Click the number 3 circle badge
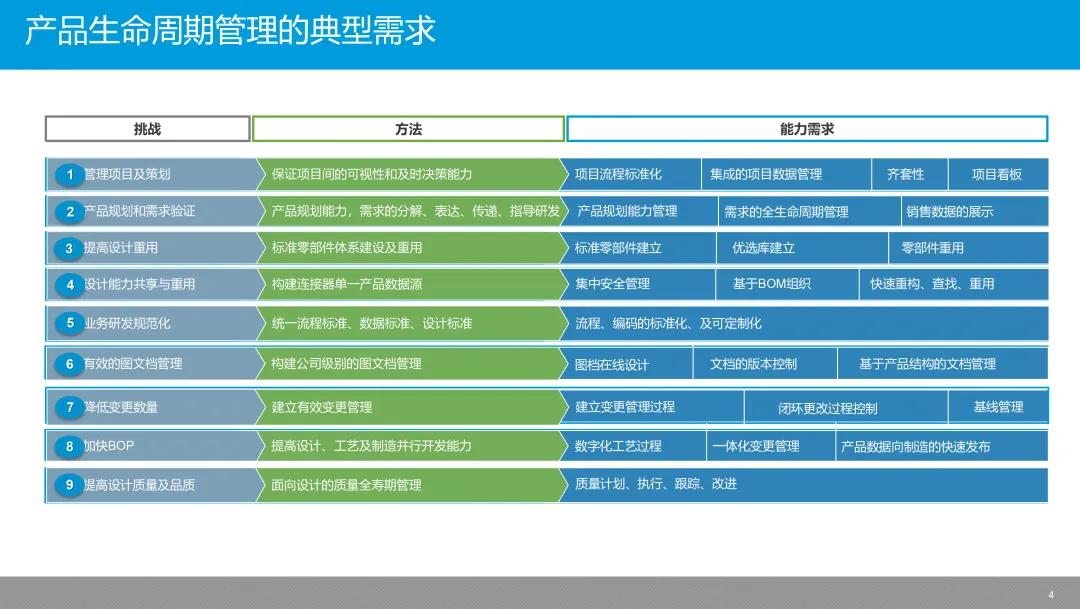This screenshot has height=609, width=1080. click(x=70, y=248)
